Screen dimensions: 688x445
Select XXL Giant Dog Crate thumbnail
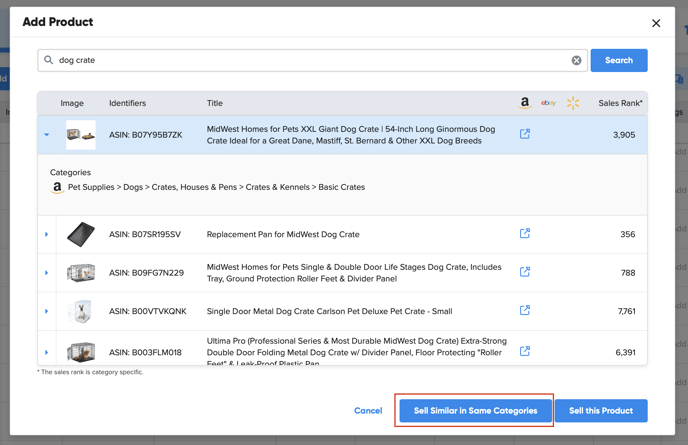click(x=81, y=135)
